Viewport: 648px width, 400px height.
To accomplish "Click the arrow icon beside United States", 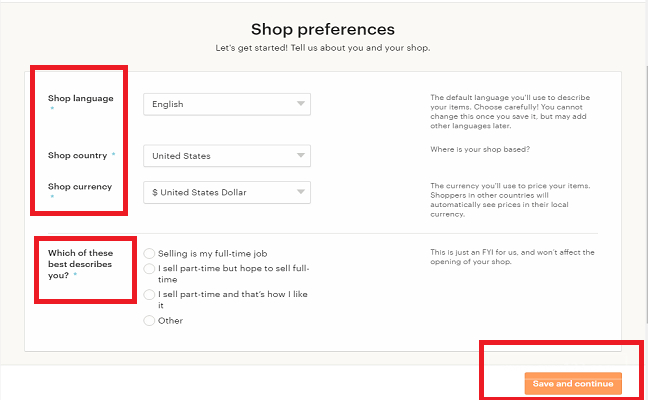I will click(x=300, y=156).
